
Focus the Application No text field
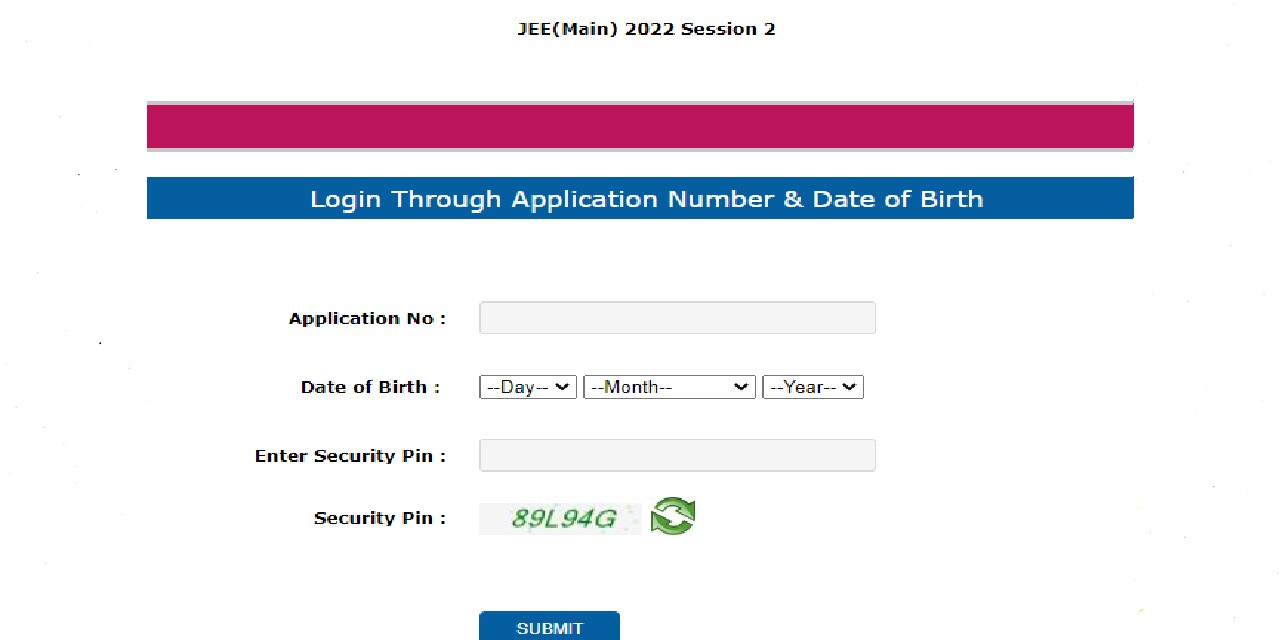677,318
